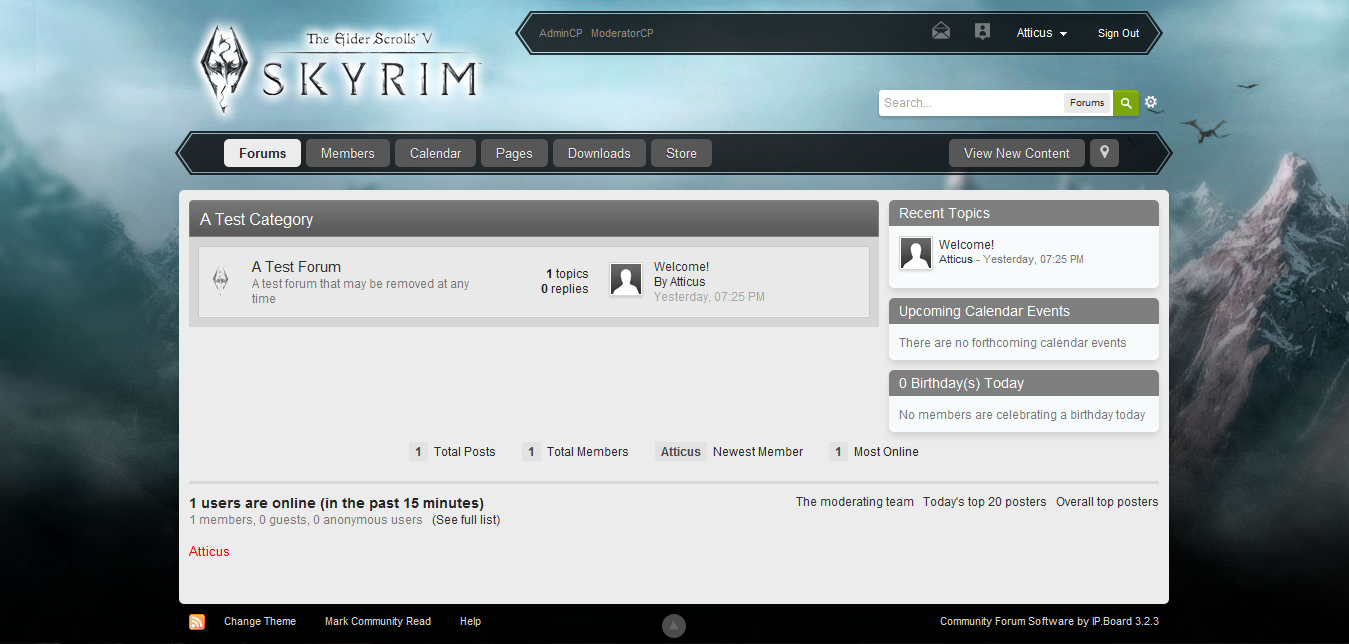Click By Atticus author link in forum row

point(679,282)
